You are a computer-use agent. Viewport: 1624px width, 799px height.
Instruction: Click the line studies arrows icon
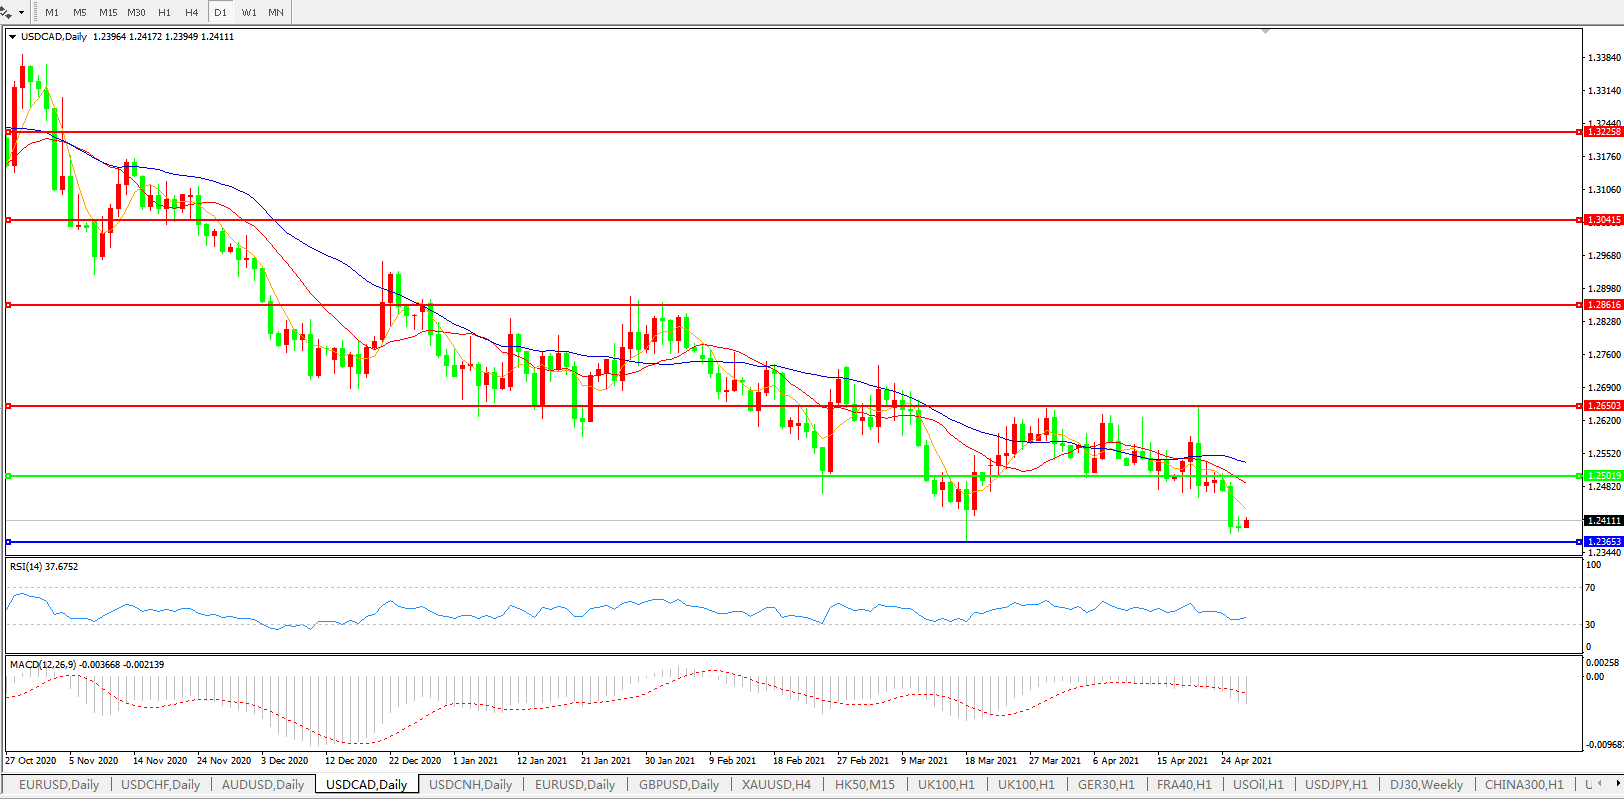tap(7, 12)
